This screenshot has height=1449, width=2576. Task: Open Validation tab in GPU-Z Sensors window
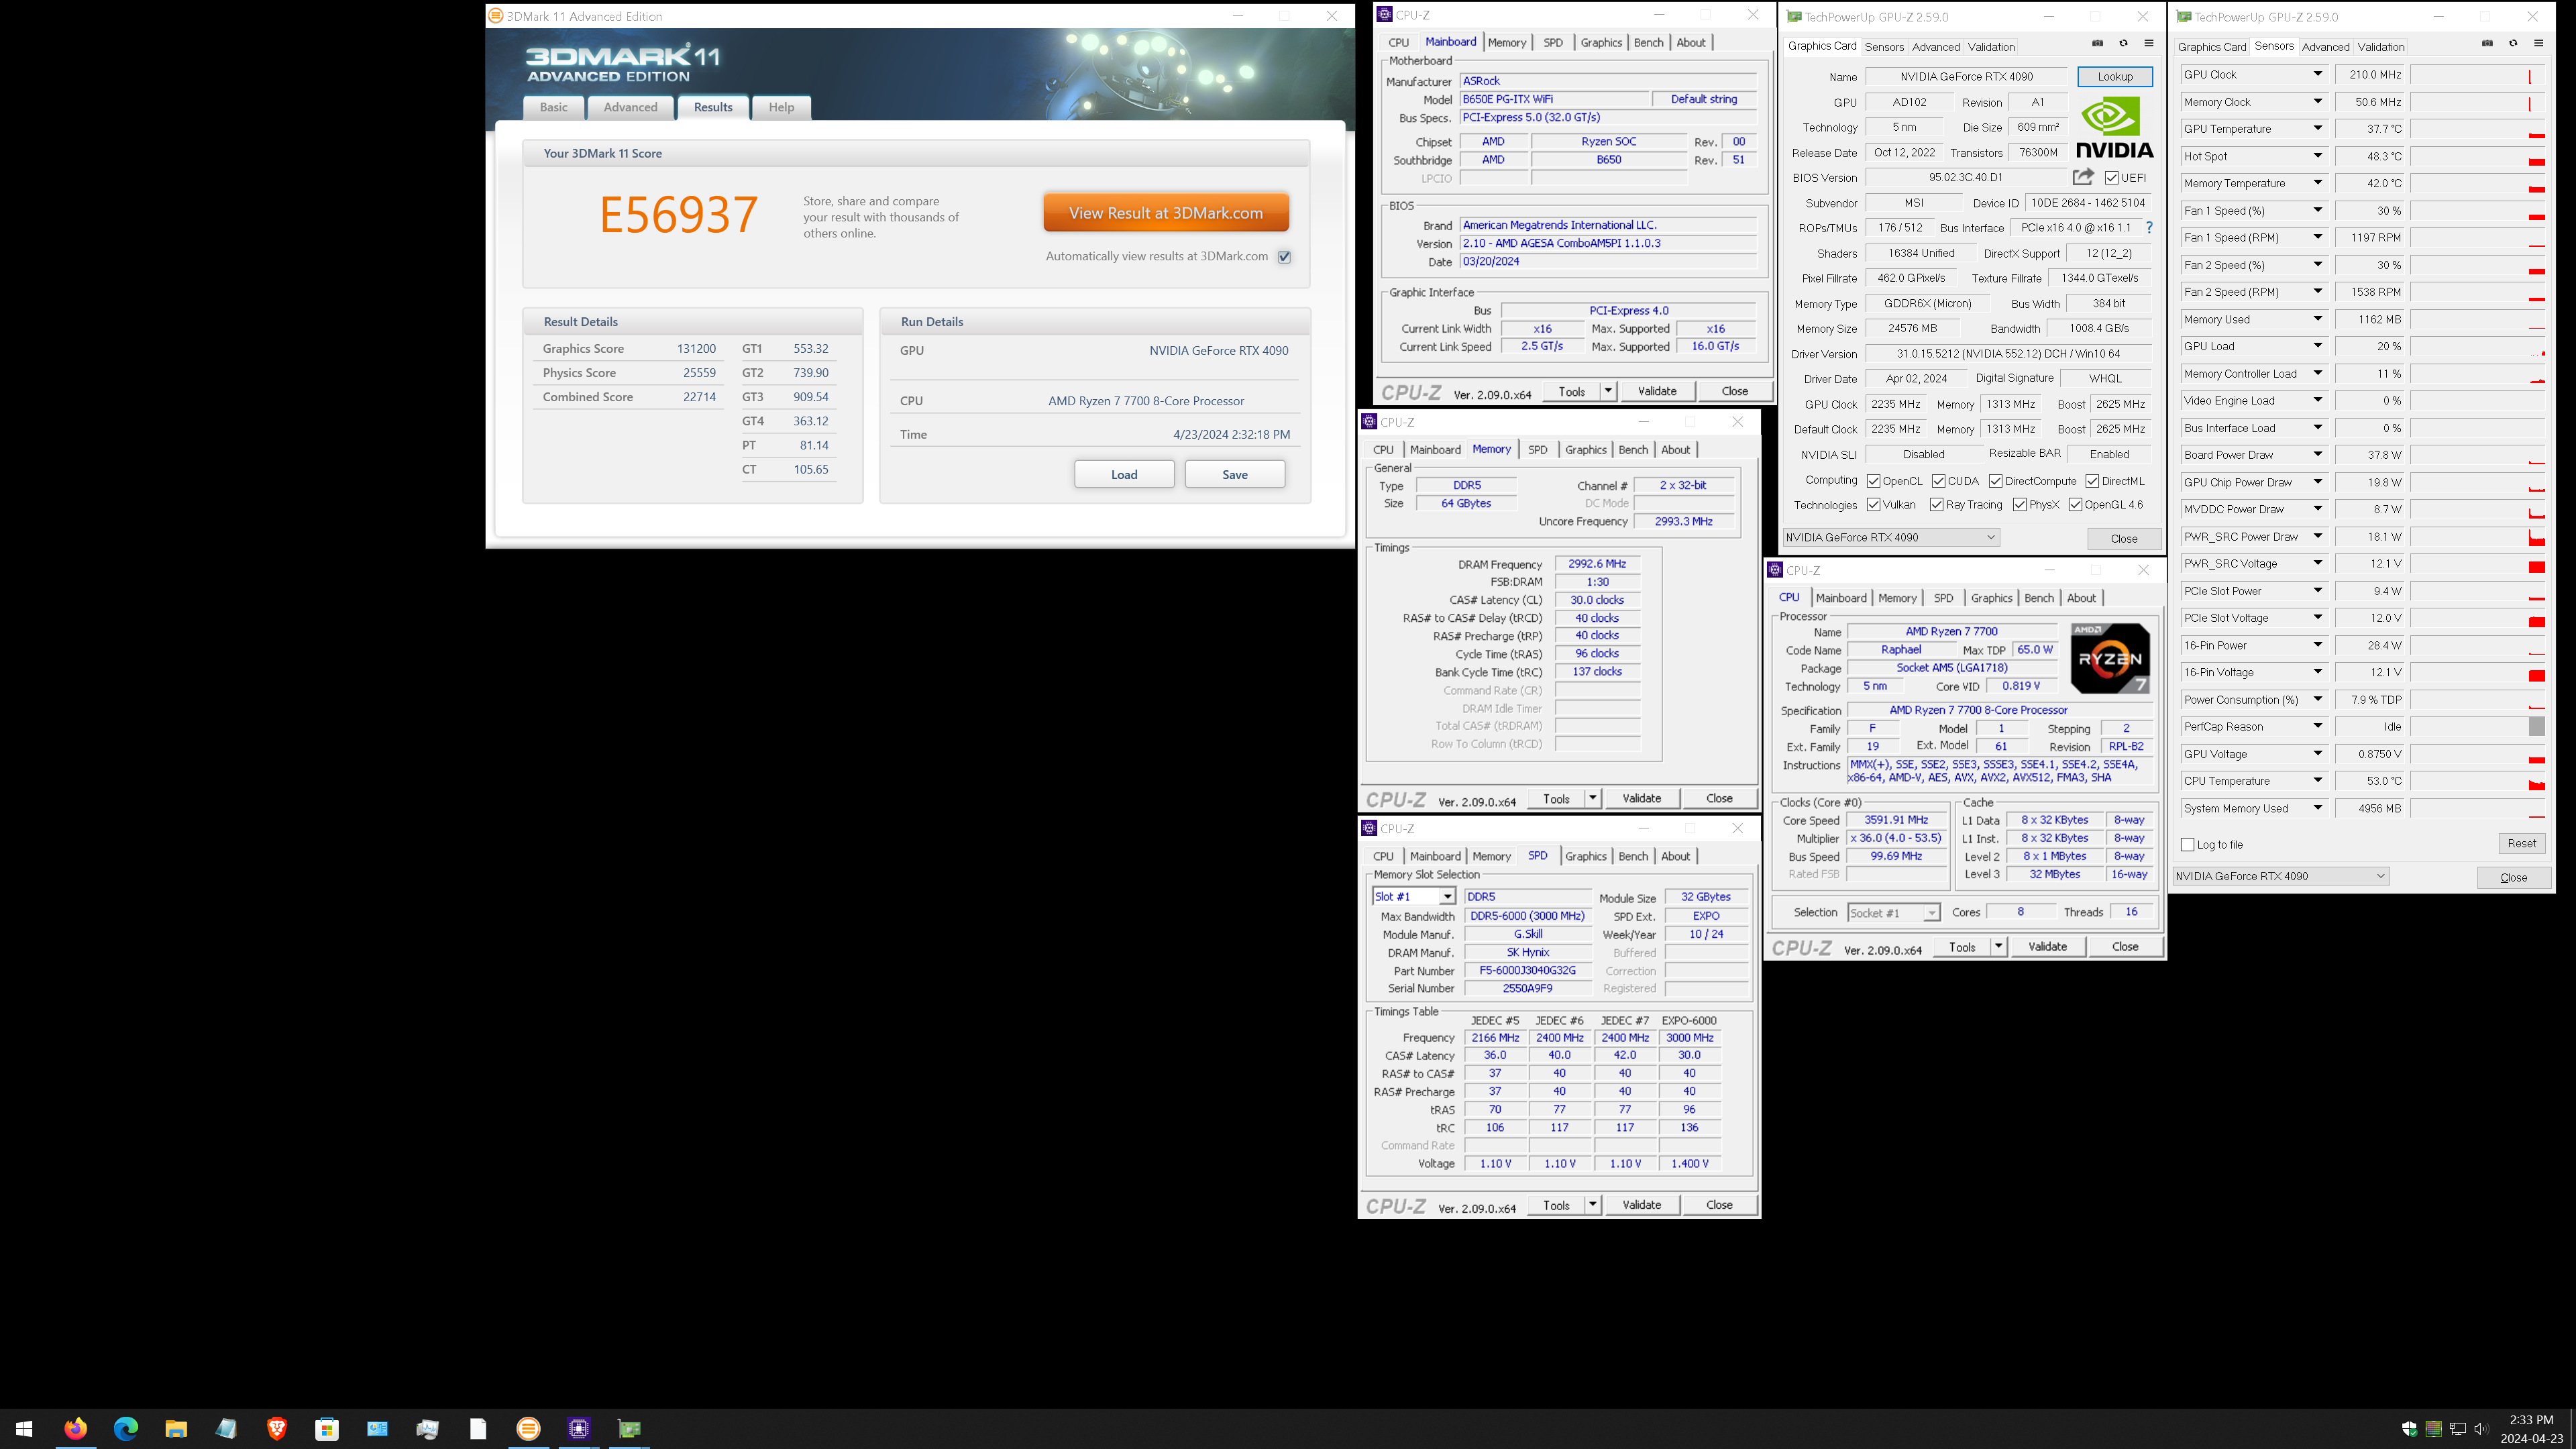pyautogui.click(x=2380, y=46)
